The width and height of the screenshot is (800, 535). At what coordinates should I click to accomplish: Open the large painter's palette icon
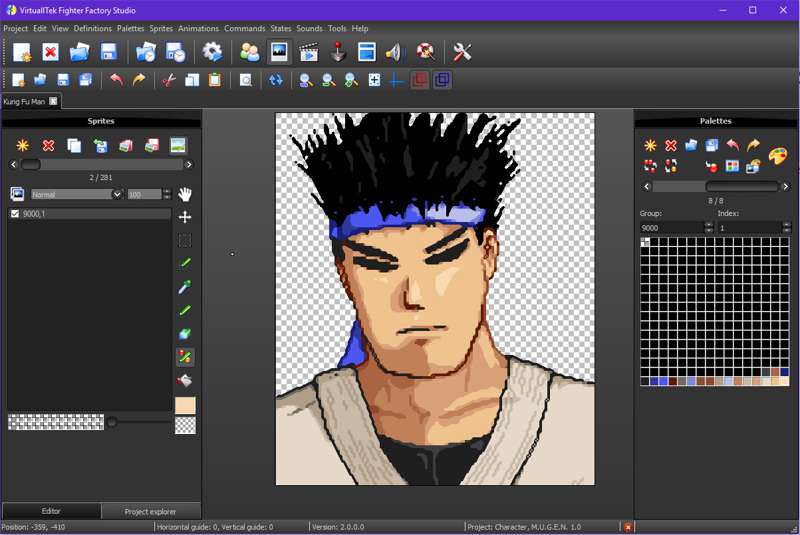tap(778, 156)
